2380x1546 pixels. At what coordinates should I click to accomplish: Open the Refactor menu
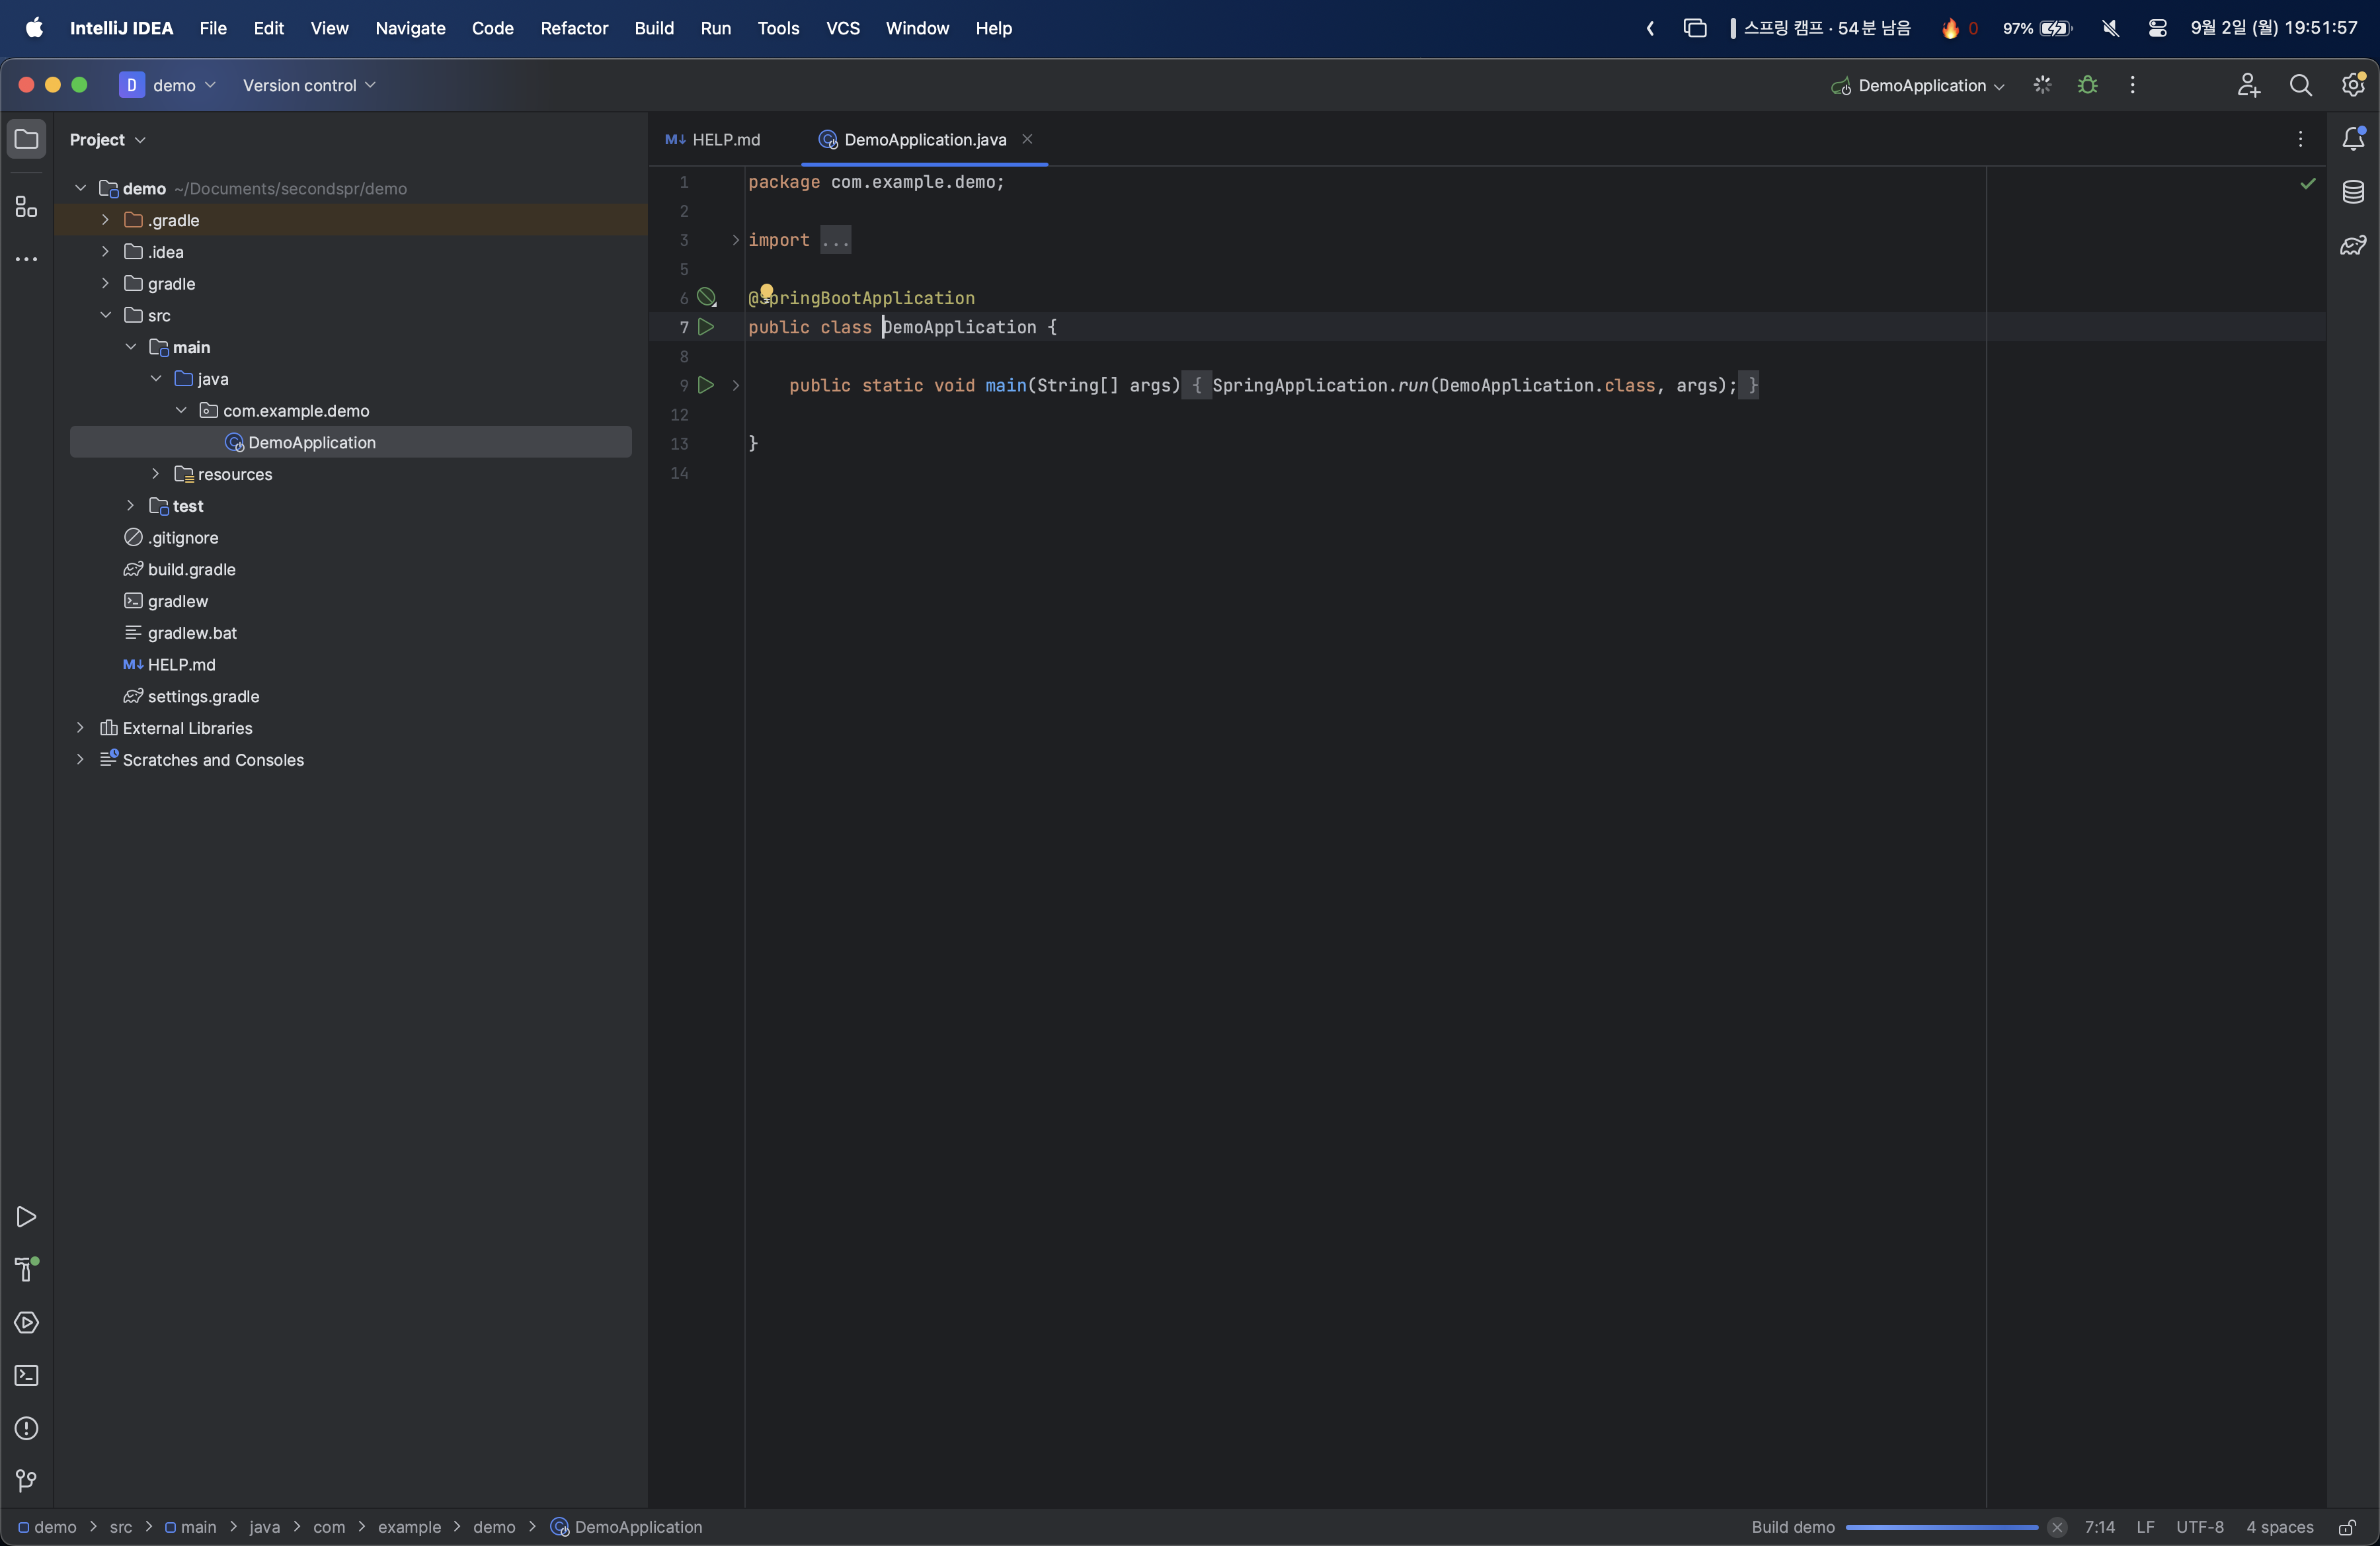[573, 28]
